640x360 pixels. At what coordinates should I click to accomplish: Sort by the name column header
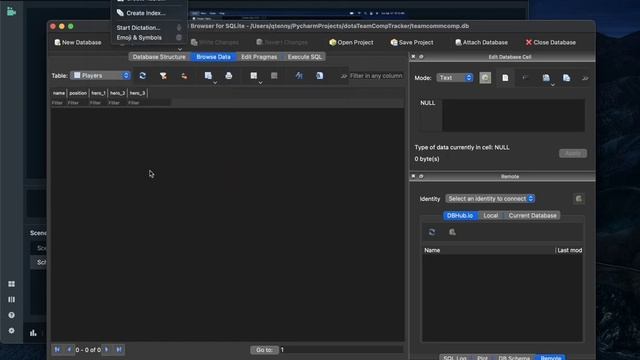point(59,93)
